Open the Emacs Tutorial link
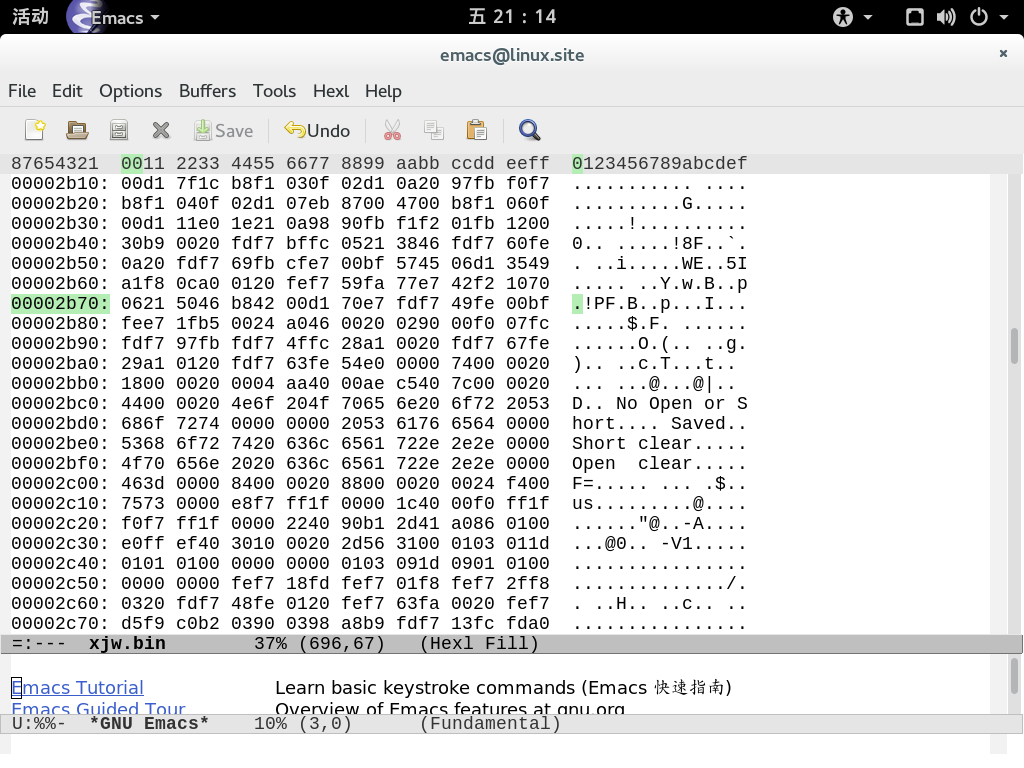This screenshot has height=768, width=1024. 78,688
